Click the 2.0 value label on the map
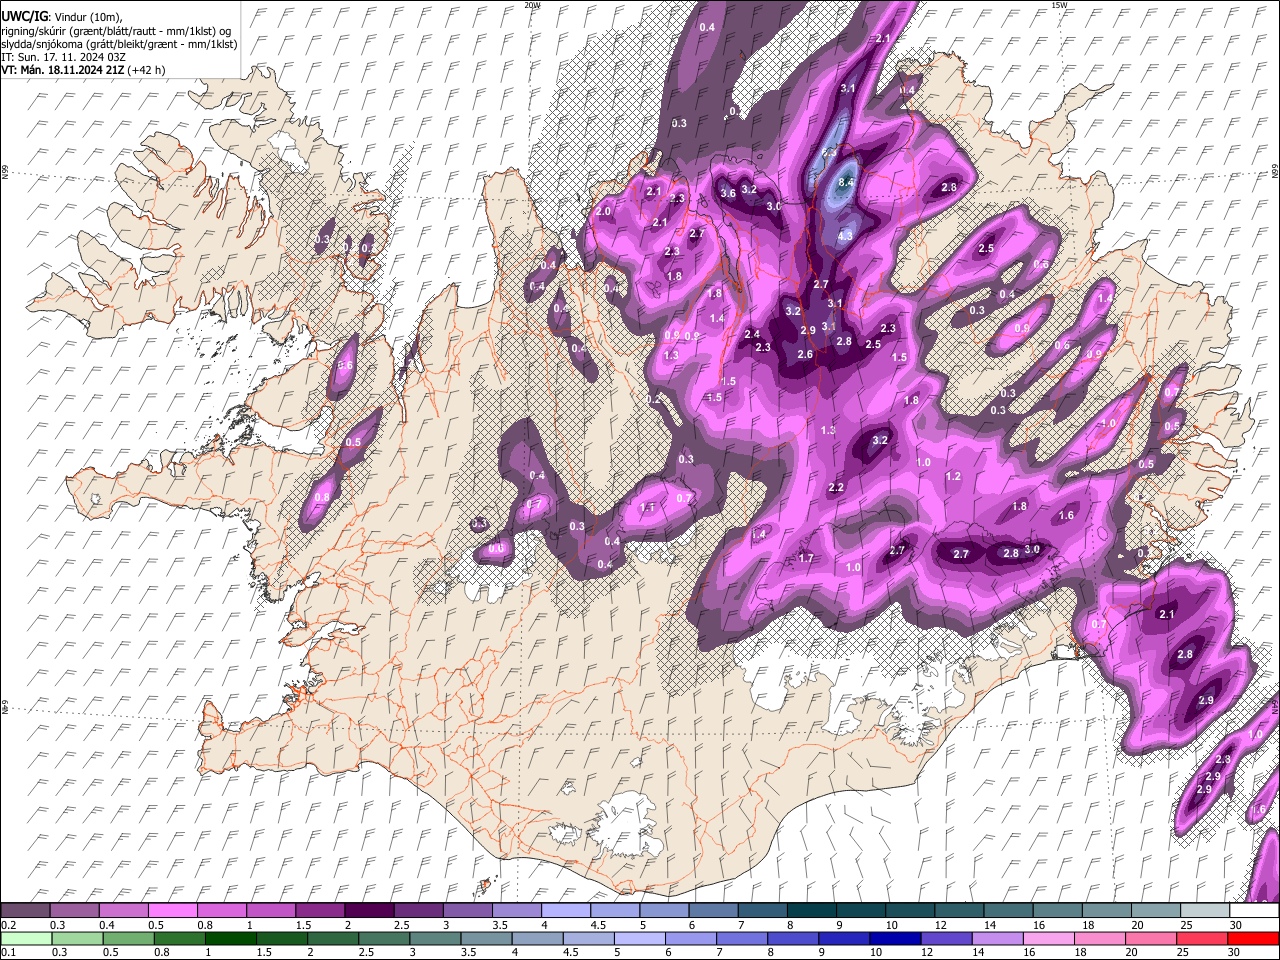 coord(603,212)
